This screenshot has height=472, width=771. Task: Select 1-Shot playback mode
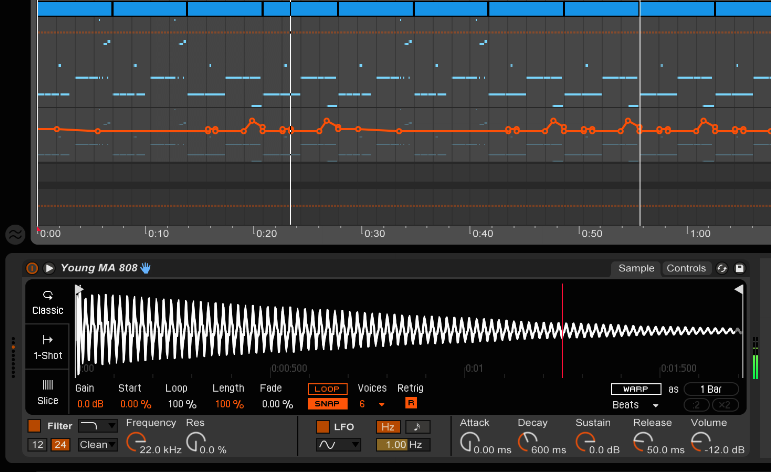pyautogui.click(x=48, y=347)
